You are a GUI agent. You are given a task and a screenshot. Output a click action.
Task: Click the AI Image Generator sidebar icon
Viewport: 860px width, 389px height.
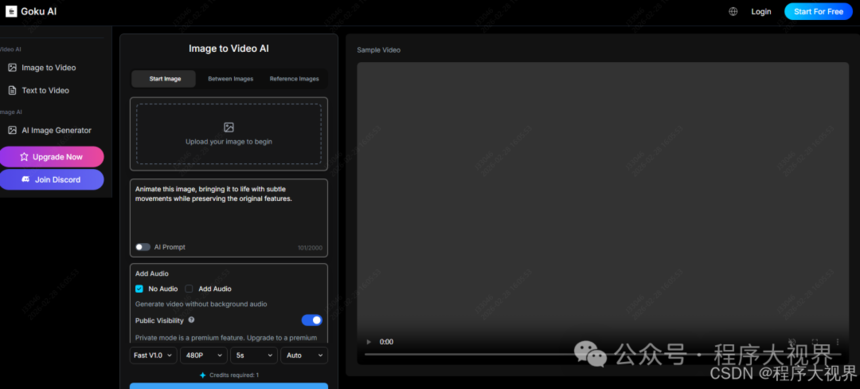coord(12,131)
